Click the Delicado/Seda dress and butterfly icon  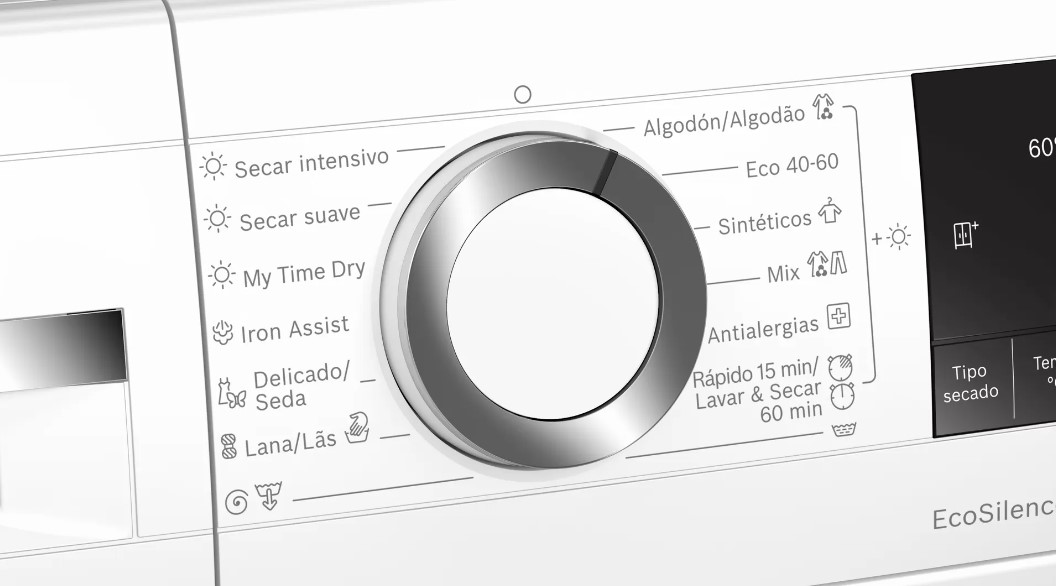pyautogui.click(x=231, y=393)
